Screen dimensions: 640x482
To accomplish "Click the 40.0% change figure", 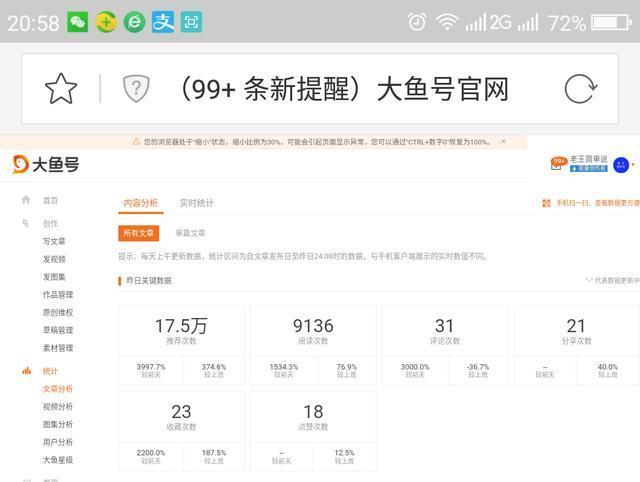I will 608,367.
